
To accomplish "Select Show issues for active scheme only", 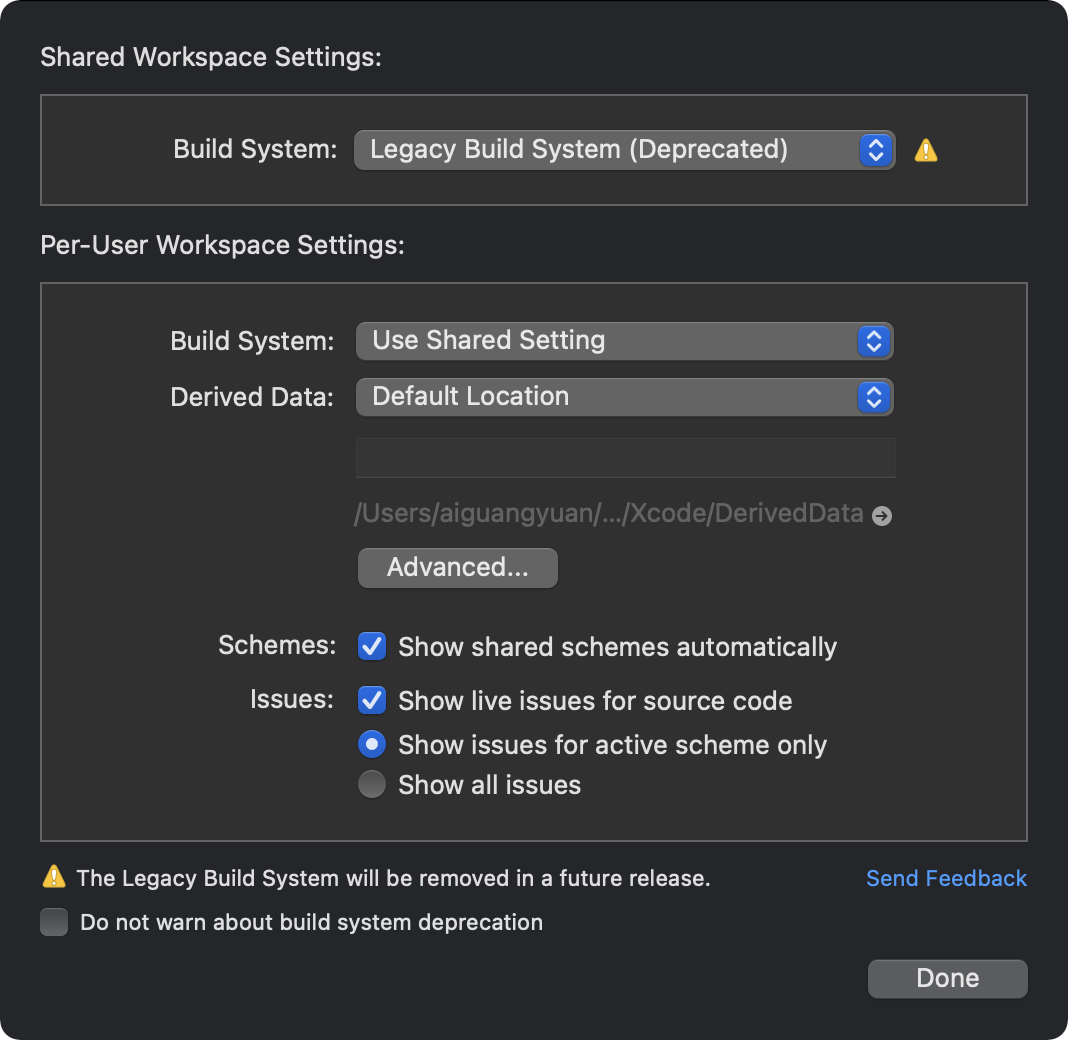I will (x=372, y=744).
